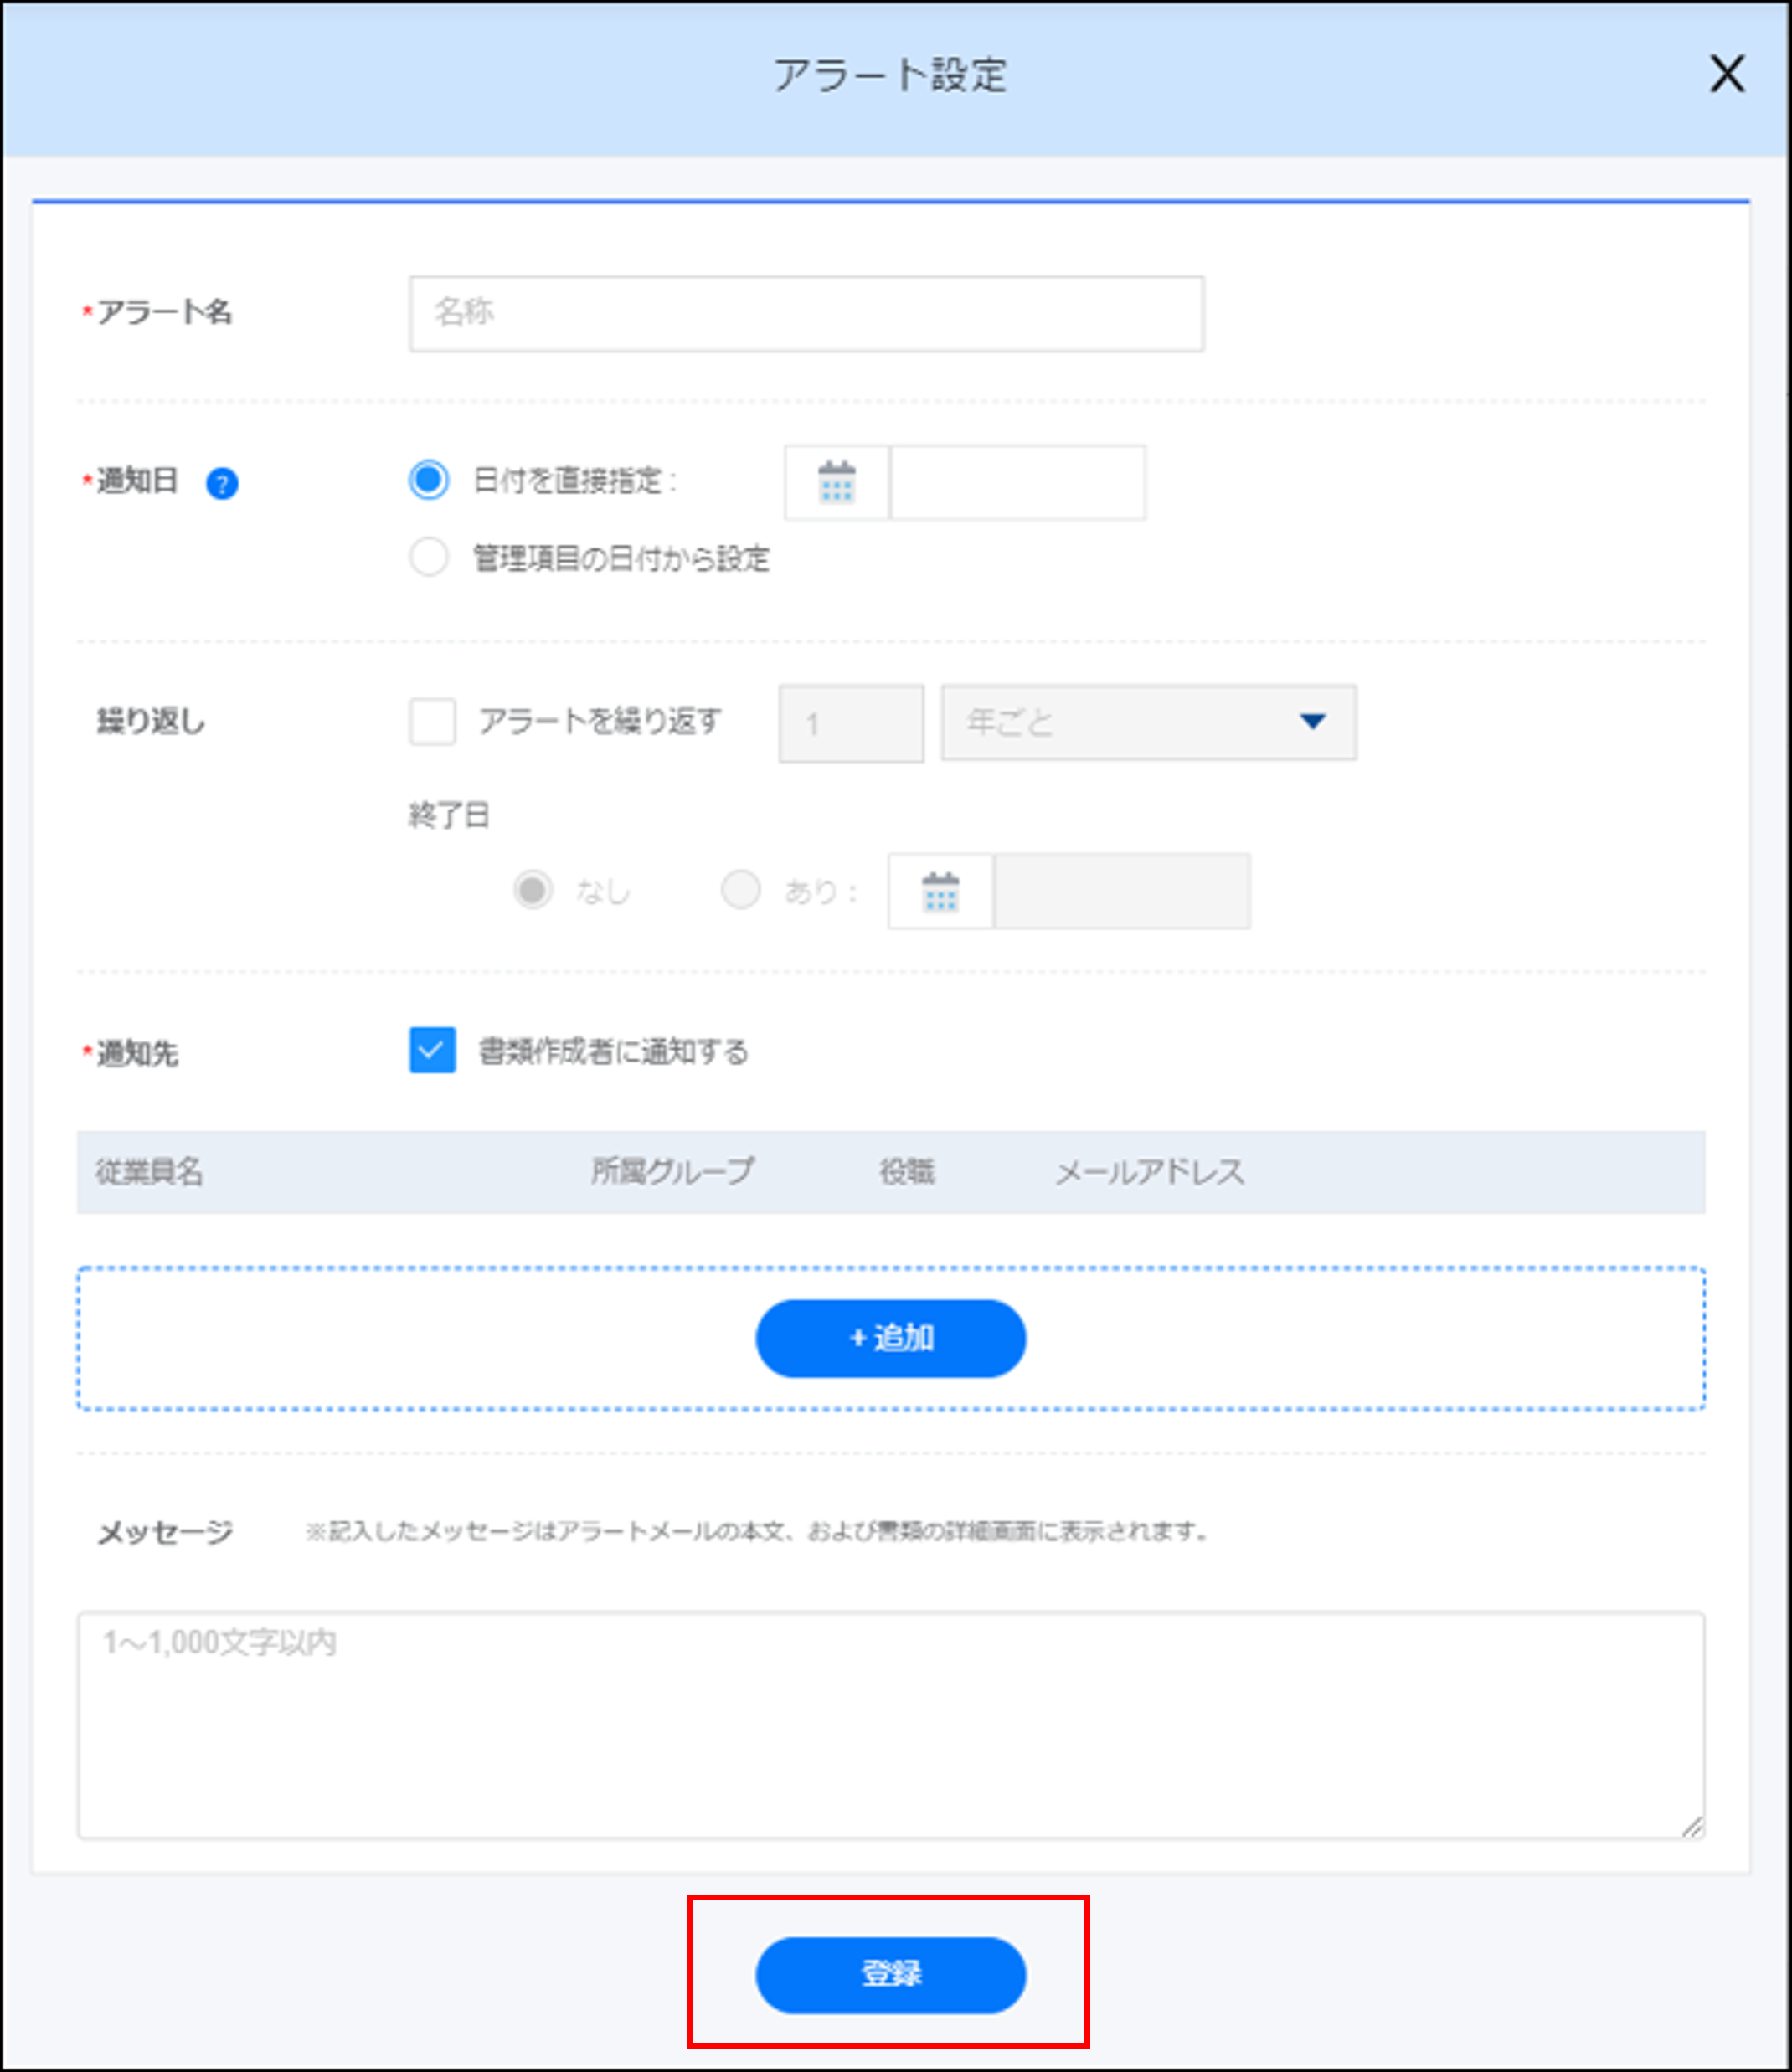Click the 終了日 date input field
The height and width of the screenshot is (2072, 1792).
[1122, 891]
